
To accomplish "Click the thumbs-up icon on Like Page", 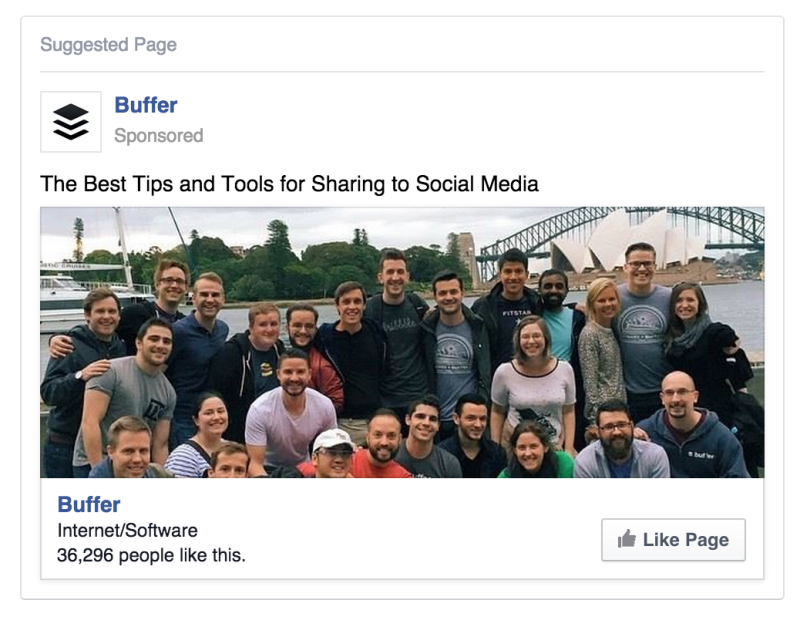I will [627, 540].
